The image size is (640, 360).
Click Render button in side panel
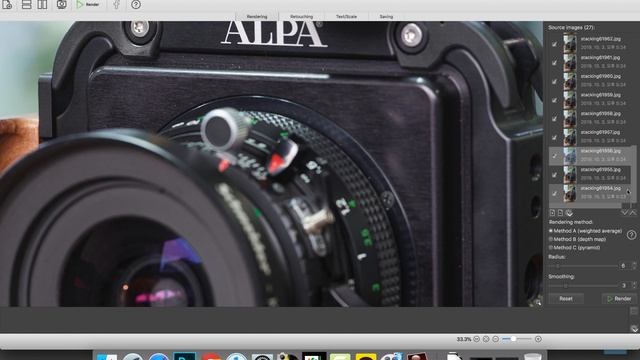(619, 299)
